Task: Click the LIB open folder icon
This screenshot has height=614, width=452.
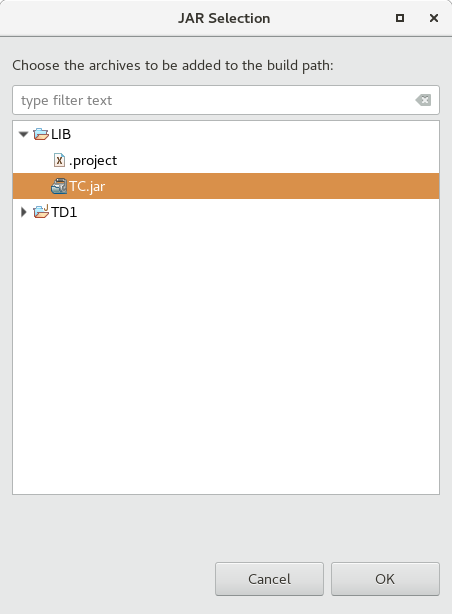Action: coord(41,134)
